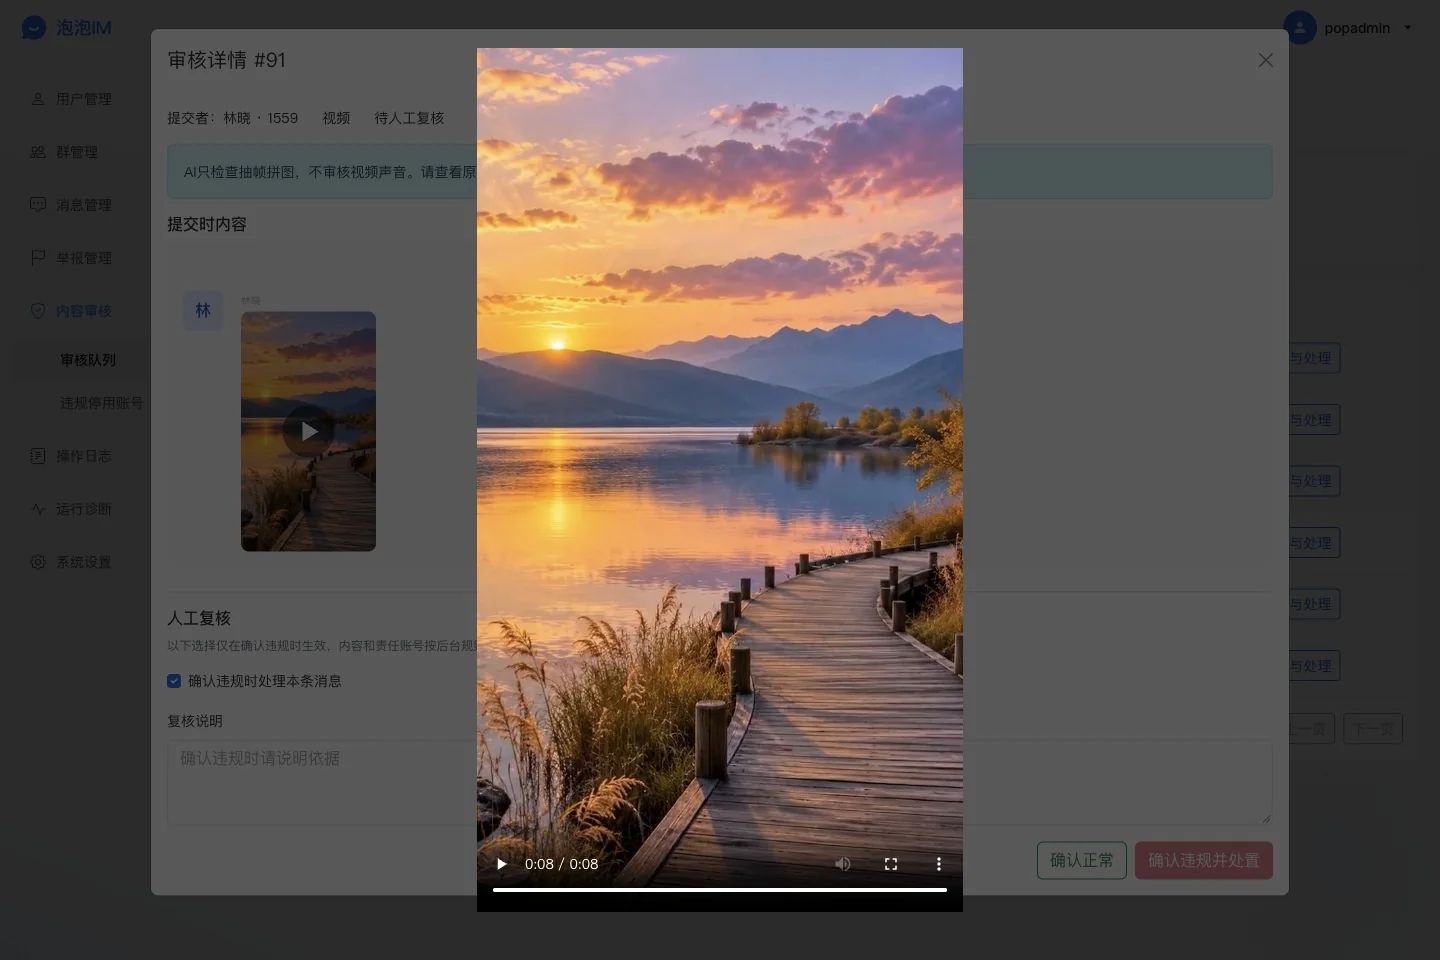The height and width of the screenshot is (960, 1440).
Task: Click the 确认违规并处置 button
Action: coord(1204,860)
